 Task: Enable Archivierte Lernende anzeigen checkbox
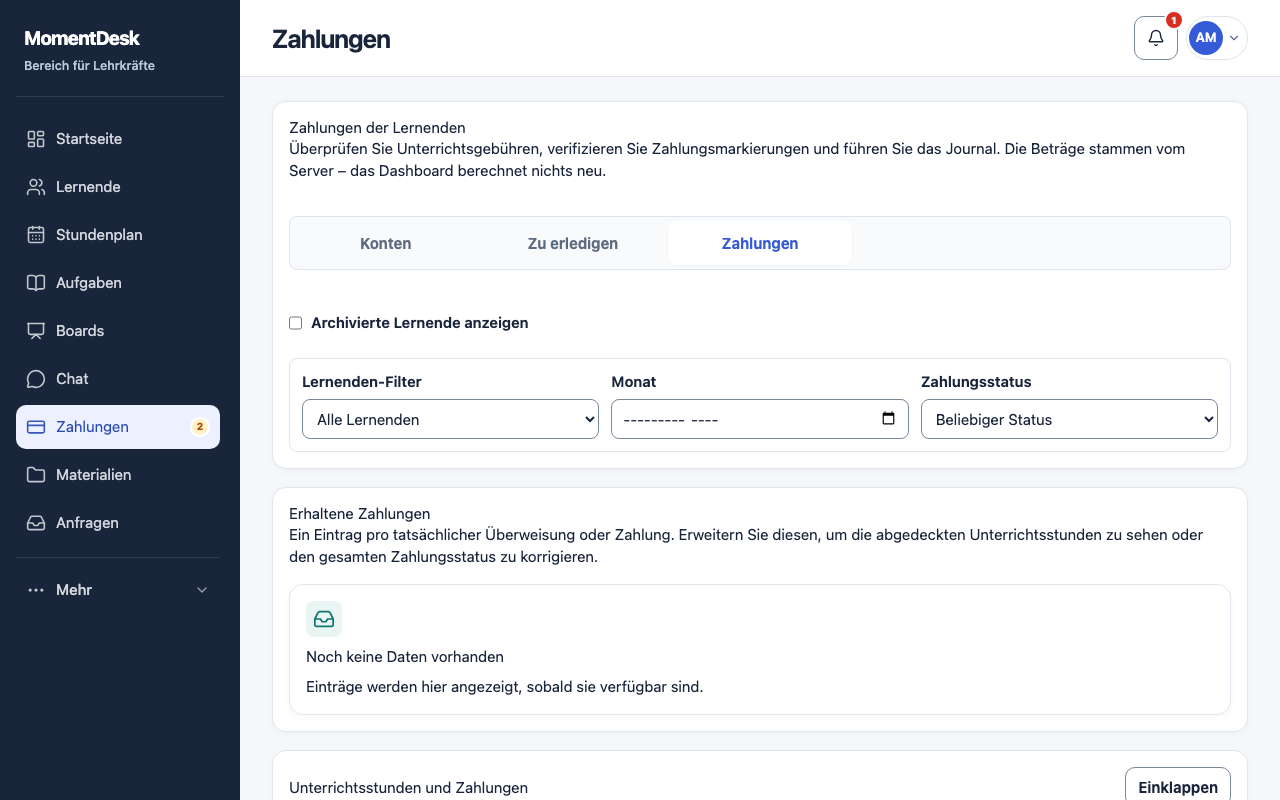point(296,323)
